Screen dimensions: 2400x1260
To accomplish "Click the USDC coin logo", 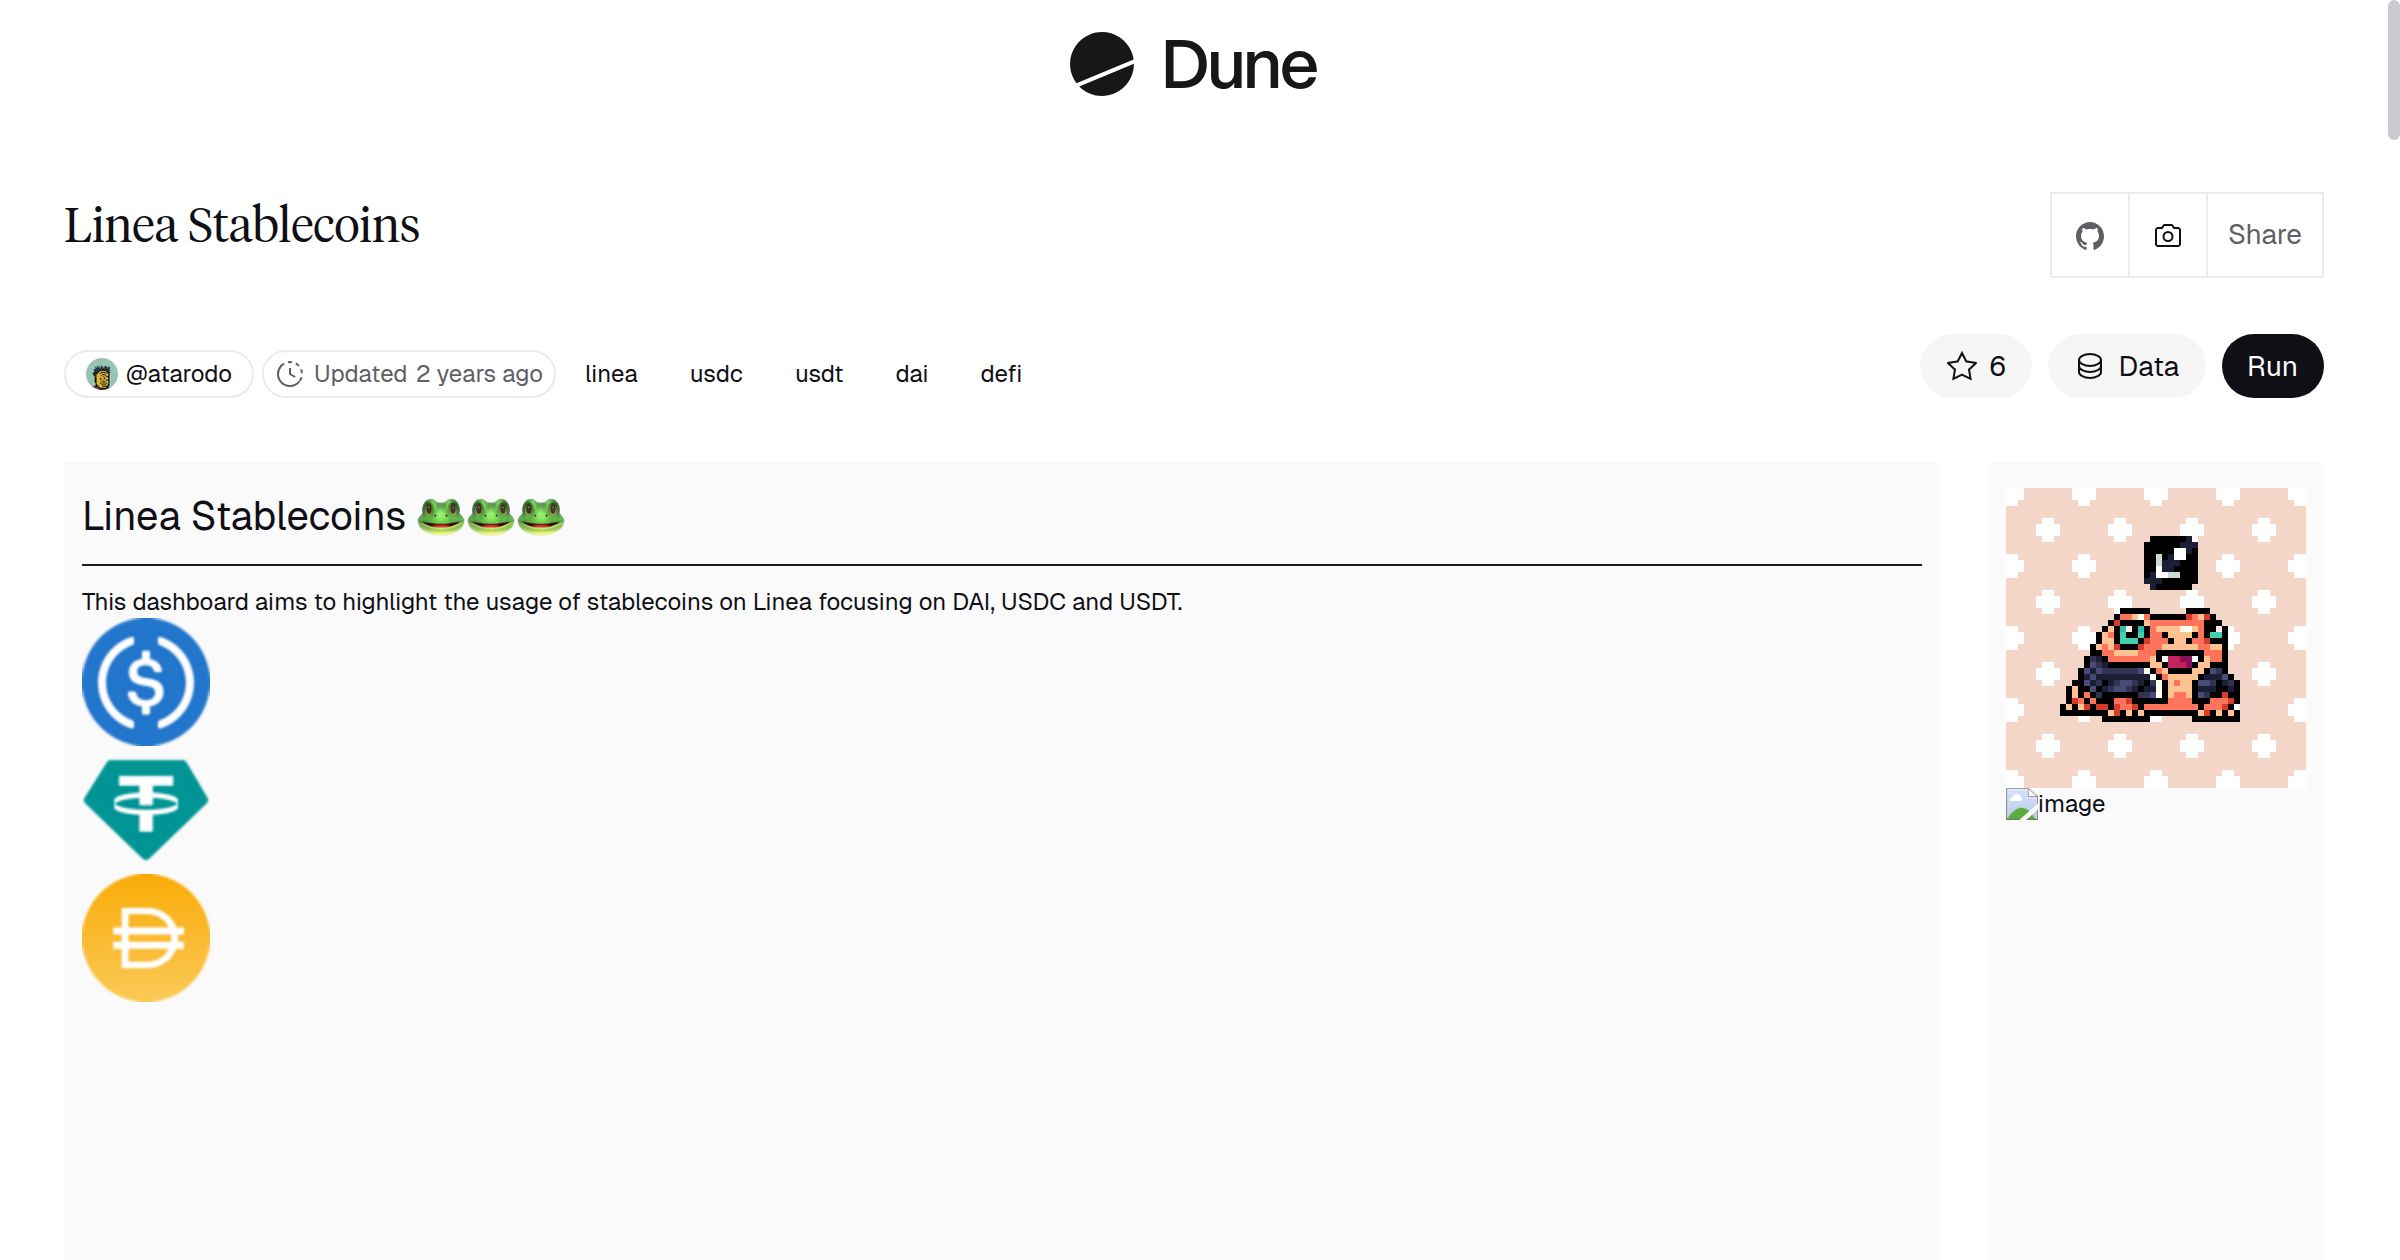I will point(146,682).
